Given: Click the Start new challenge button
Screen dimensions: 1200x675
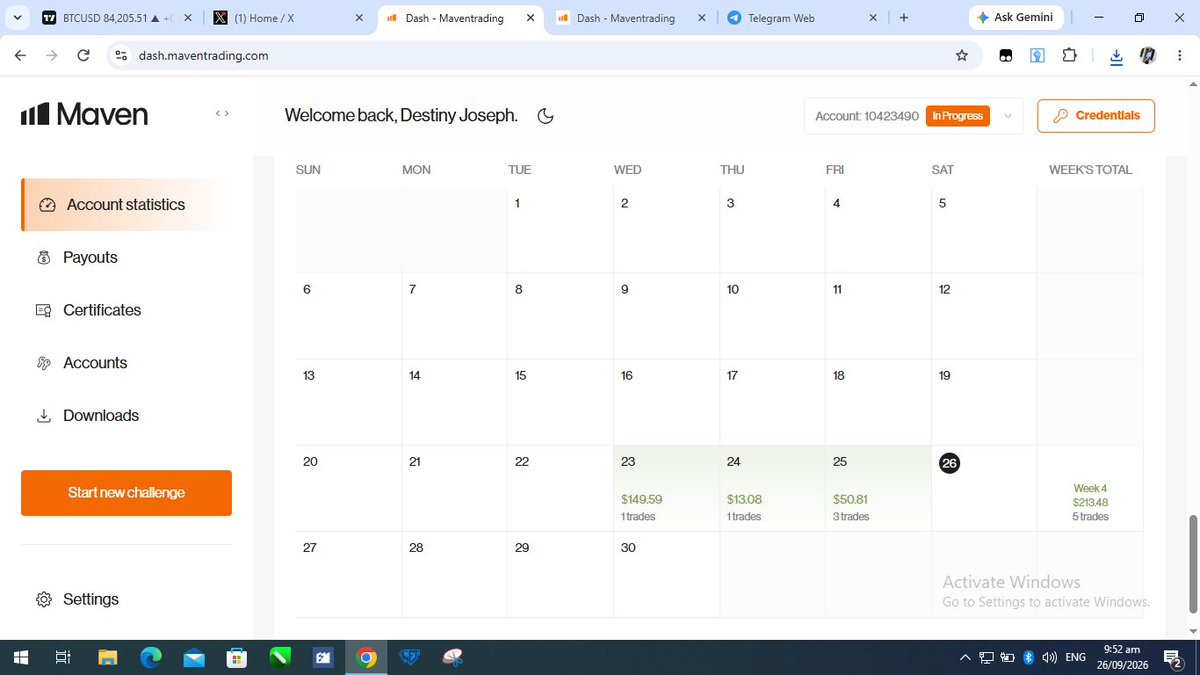Looking at the screenshot, I should (x=126, y=493).
